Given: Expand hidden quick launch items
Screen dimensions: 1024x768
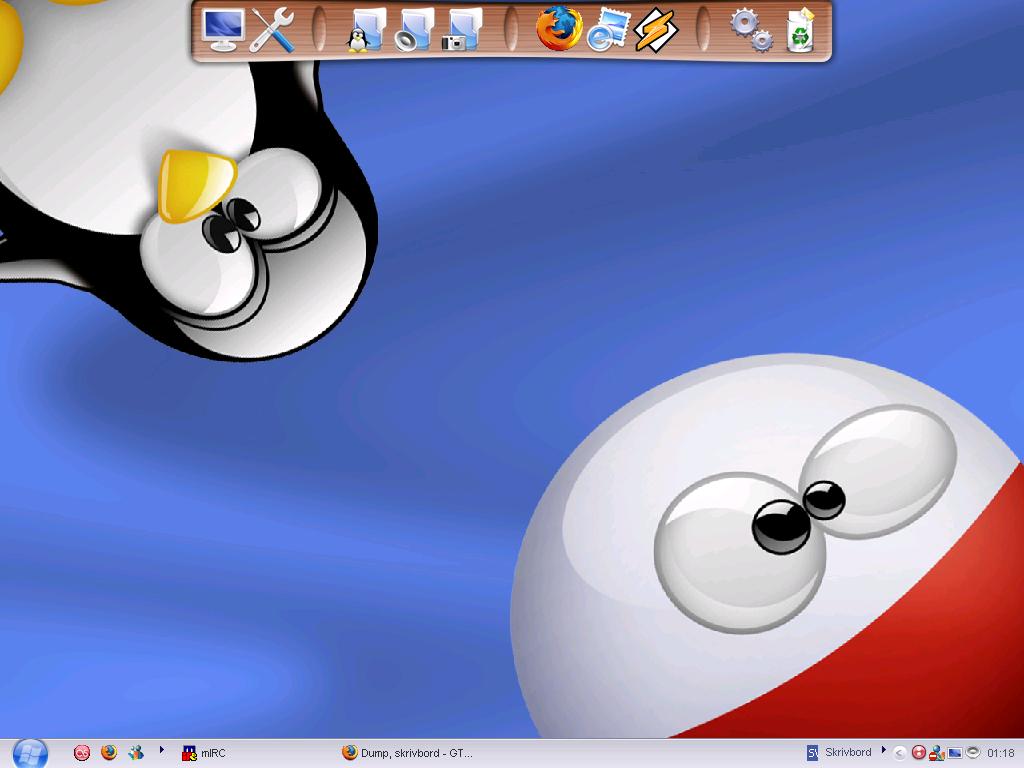Looking at the screenshot, I should point(161,750).
